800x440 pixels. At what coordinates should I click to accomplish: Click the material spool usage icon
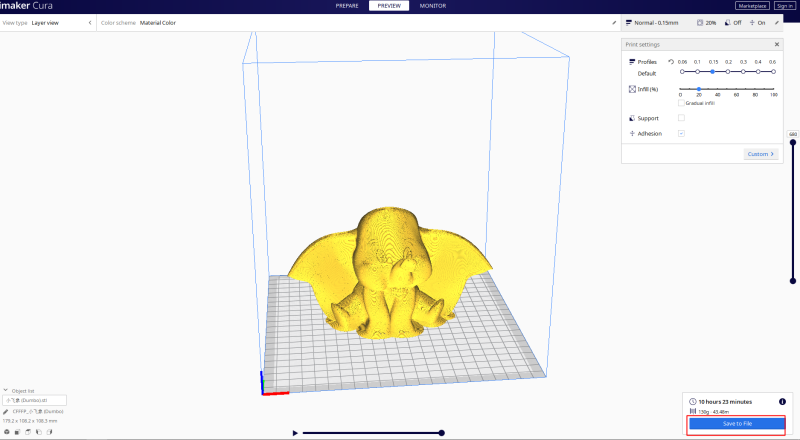693,411
